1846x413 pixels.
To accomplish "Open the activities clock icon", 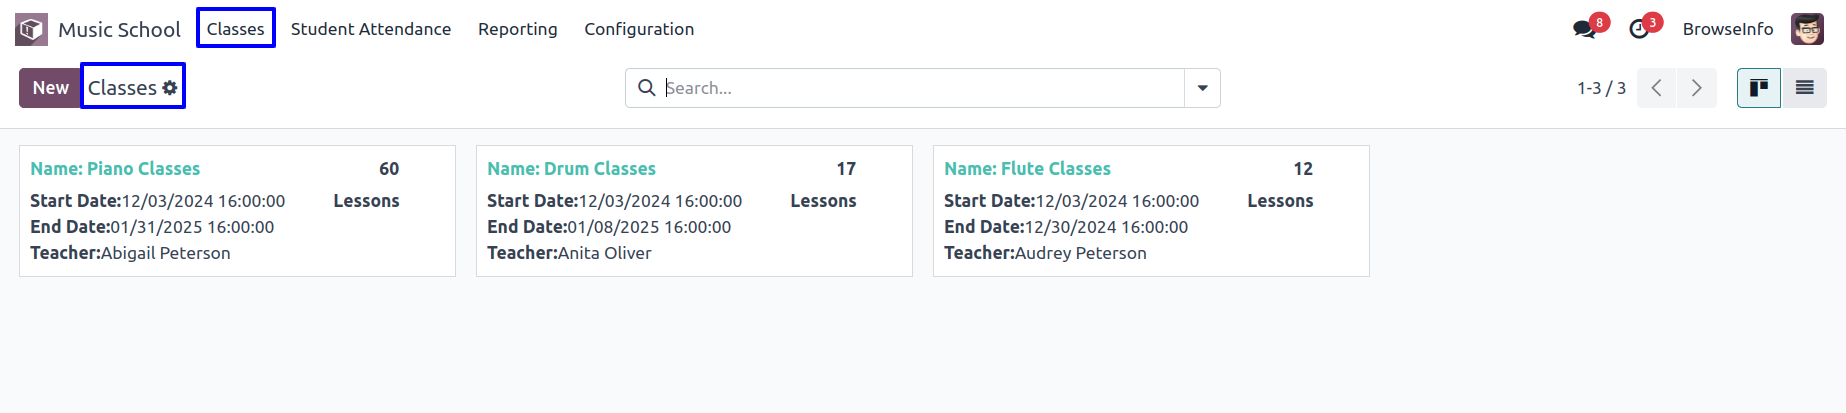I will (1639, 29).
